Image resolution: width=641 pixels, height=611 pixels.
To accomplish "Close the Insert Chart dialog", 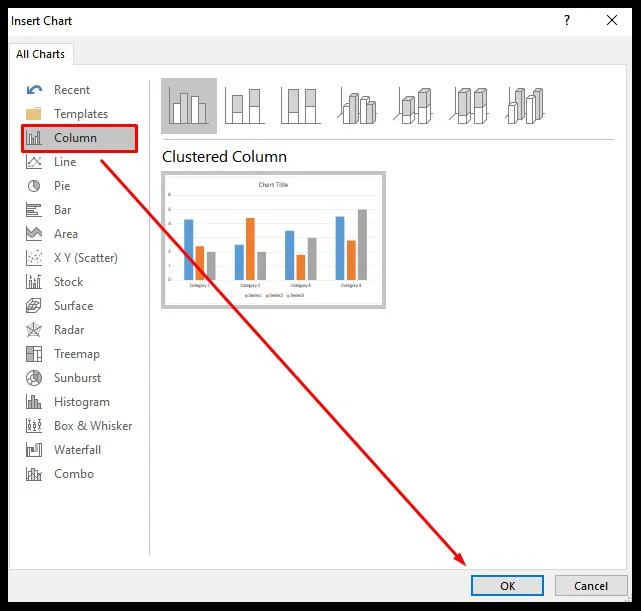I will coord(612,20).
